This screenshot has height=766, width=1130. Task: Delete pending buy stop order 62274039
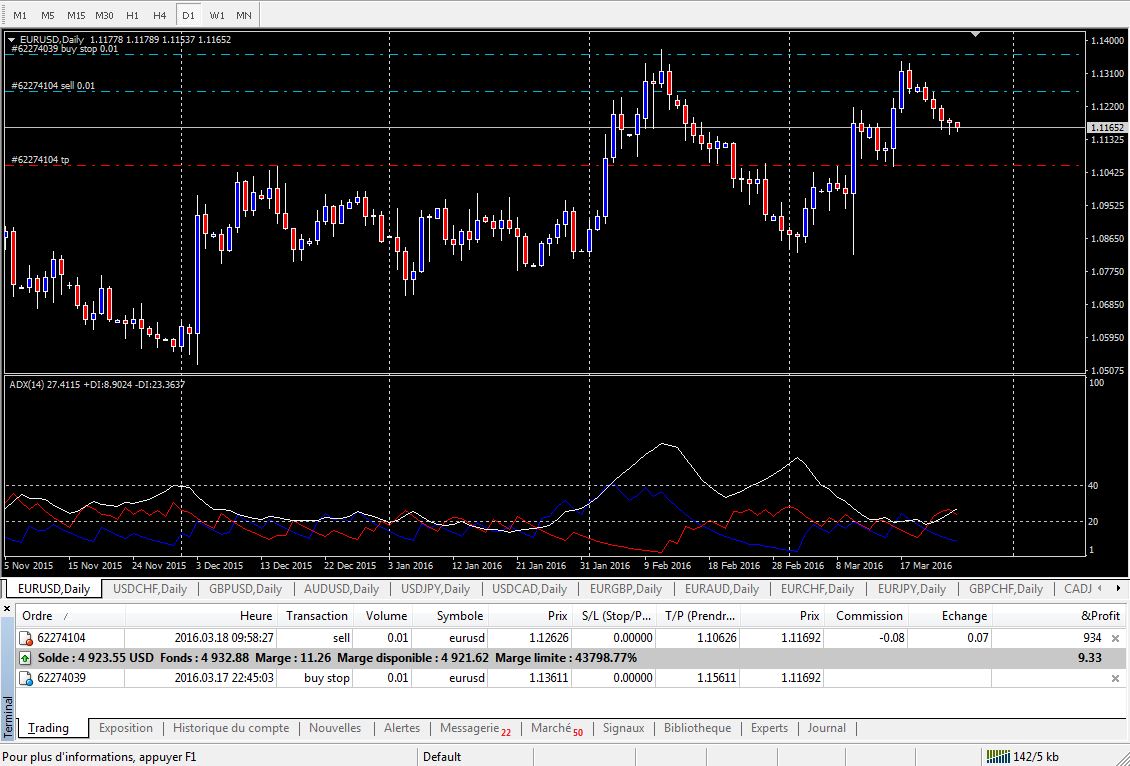pyautogui.click(x=1115, y=678)
